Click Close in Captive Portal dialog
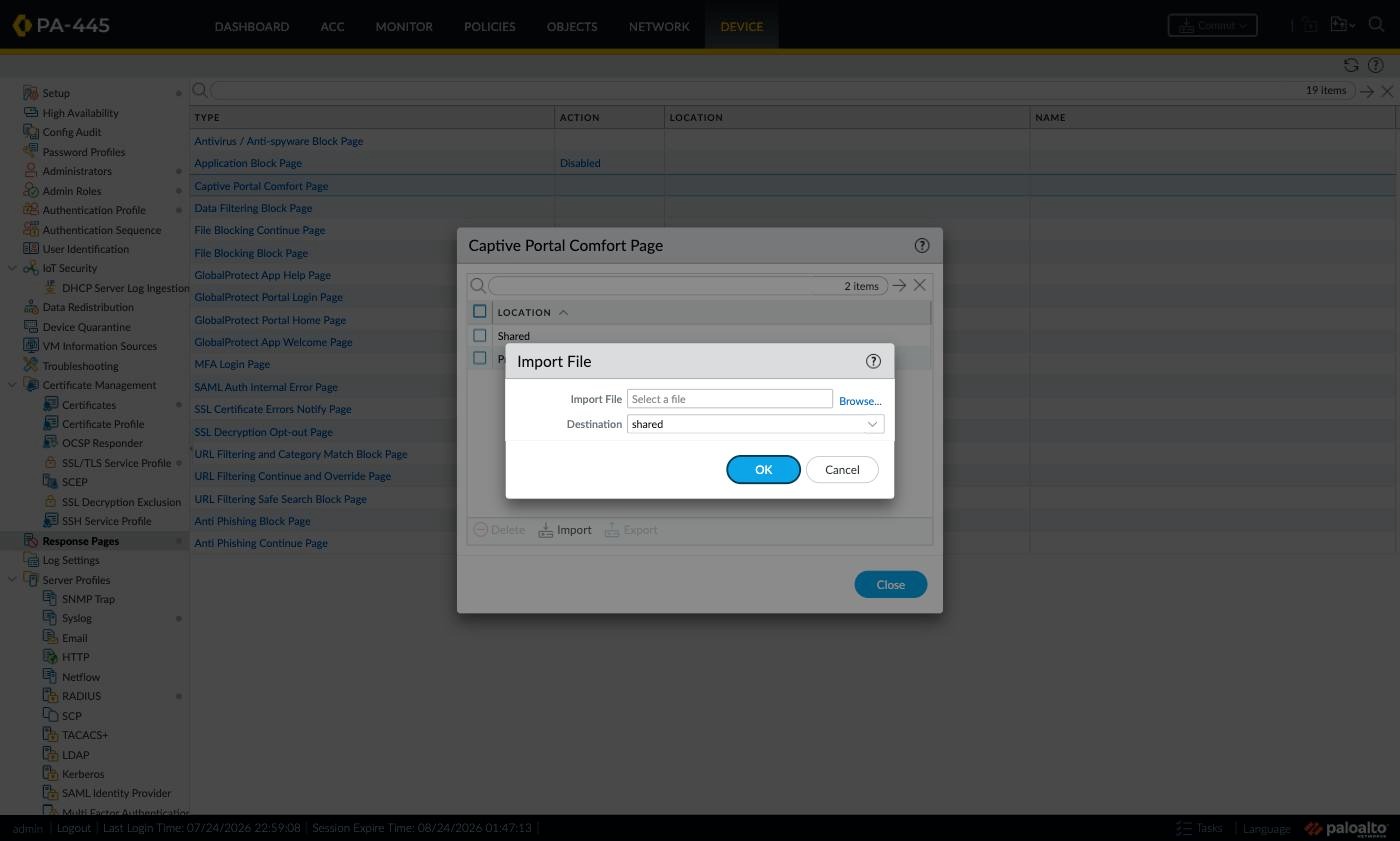 891,585
